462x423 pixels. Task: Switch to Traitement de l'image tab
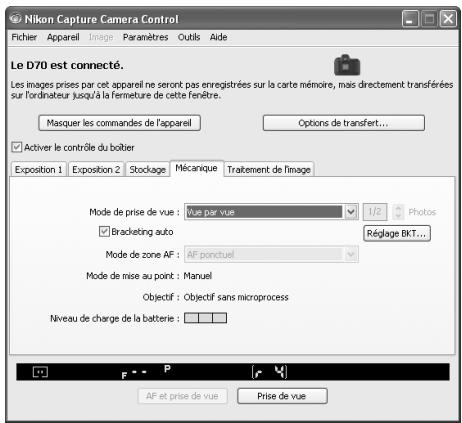[x=269, y=169]
